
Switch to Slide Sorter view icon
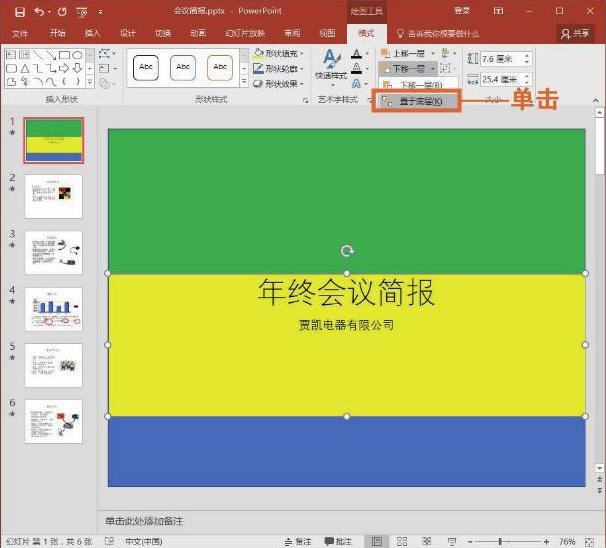pos(402,542)
